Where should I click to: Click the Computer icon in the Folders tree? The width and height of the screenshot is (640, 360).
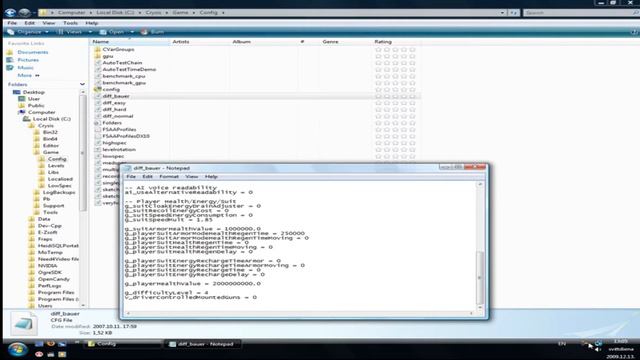[x=22, y=112]
